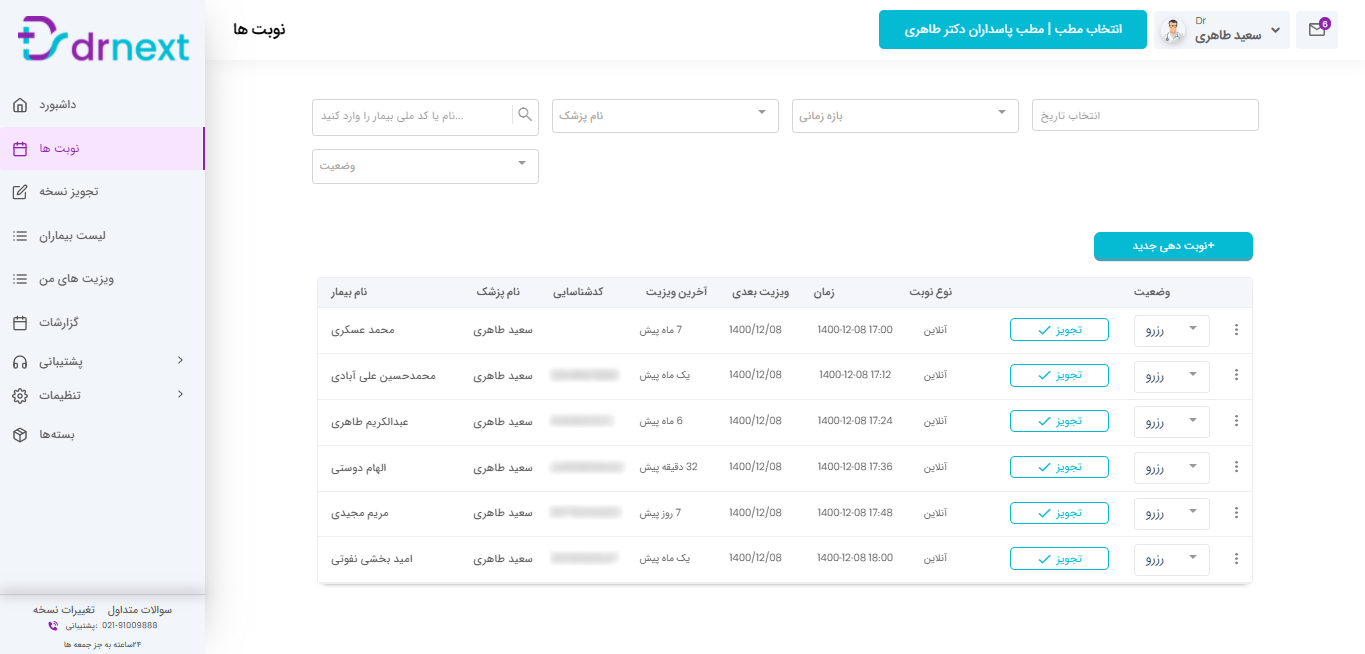
Task: Click the نوبت ها calendar icon
Action: 20,149
